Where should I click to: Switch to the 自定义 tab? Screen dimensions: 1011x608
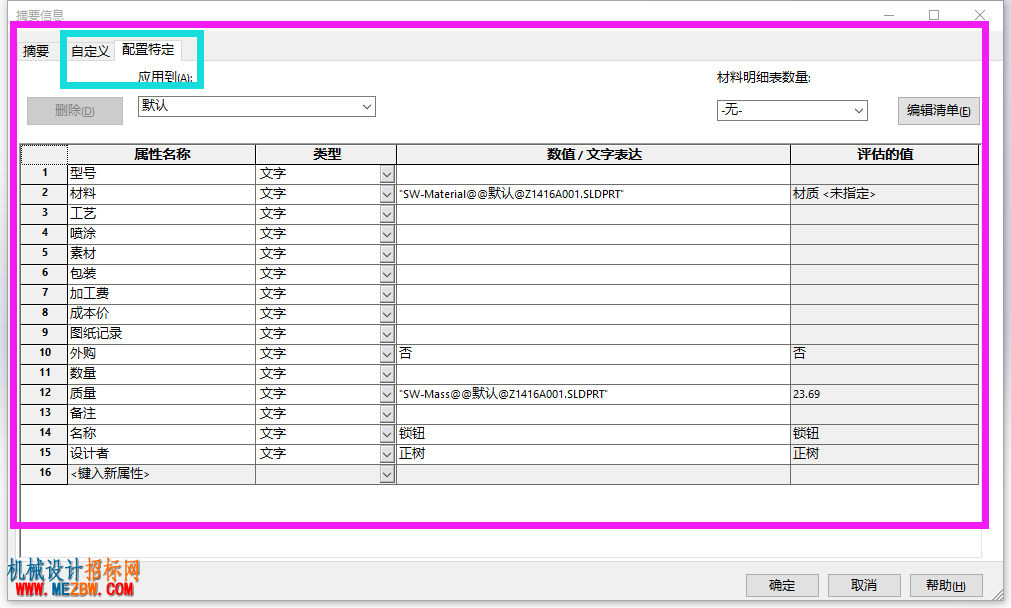90,51
